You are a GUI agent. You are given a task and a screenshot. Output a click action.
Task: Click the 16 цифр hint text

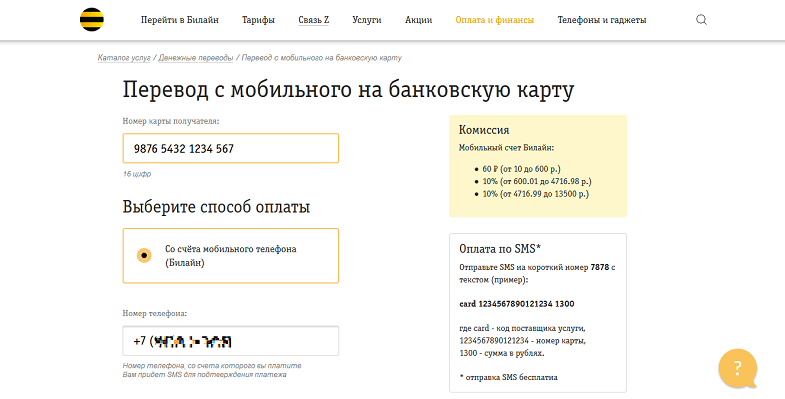(137, 174)
